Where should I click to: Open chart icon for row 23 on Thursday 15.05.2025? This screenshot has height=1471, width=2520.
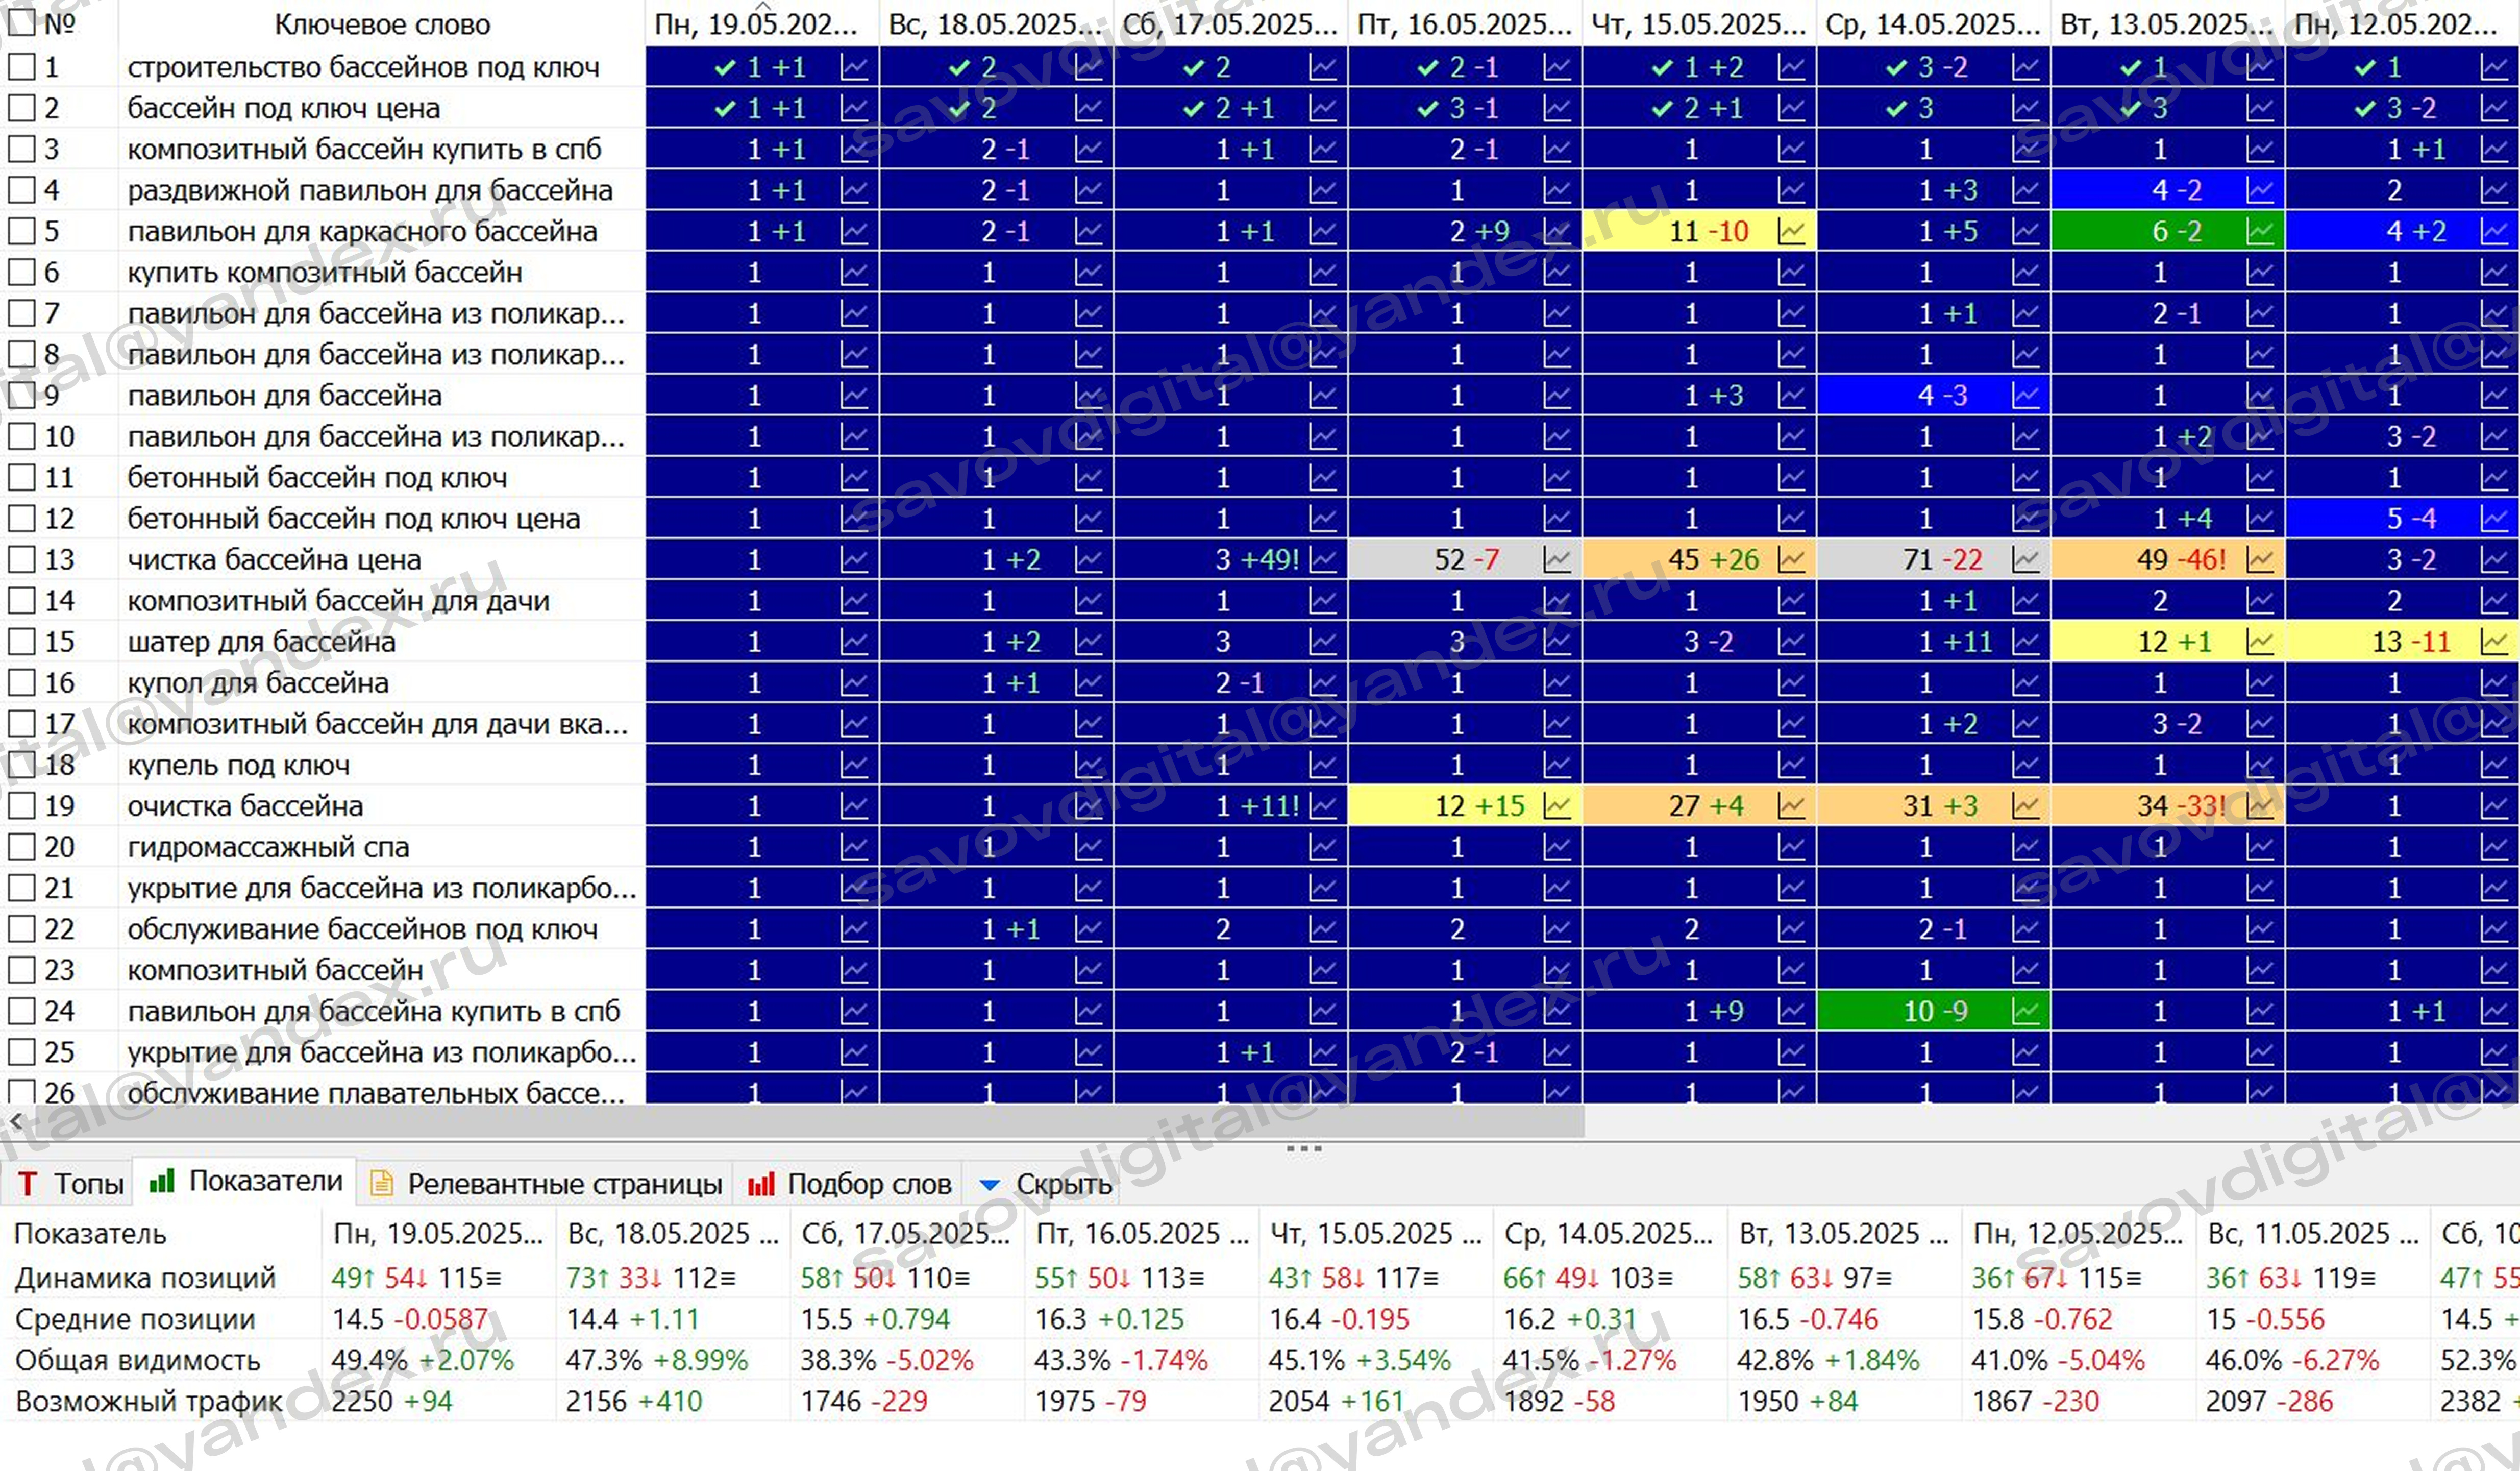(x=1791, y=970)
